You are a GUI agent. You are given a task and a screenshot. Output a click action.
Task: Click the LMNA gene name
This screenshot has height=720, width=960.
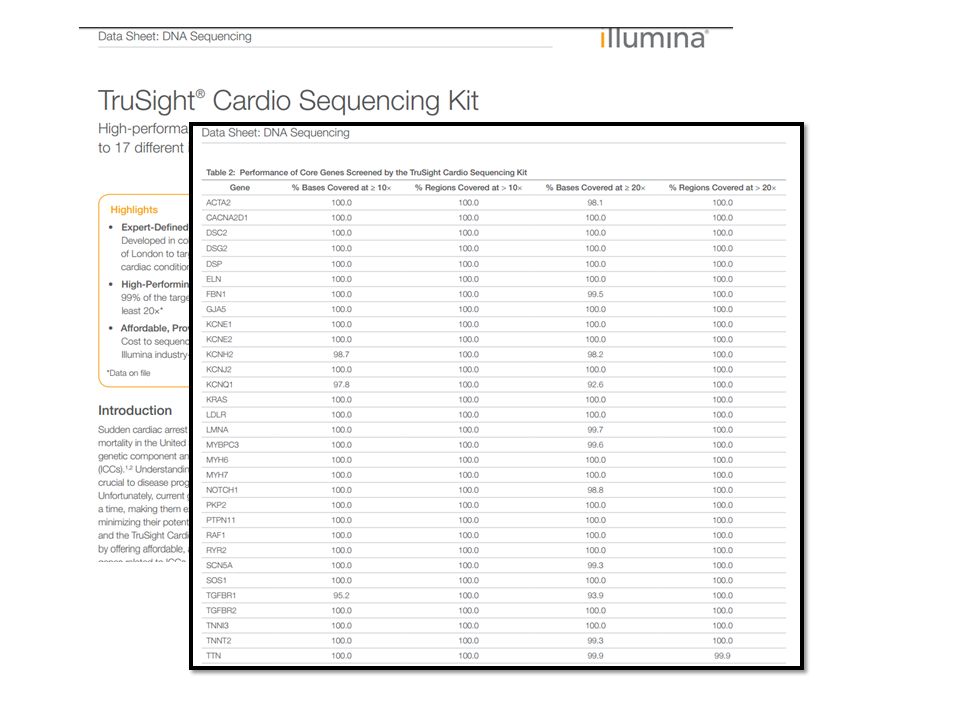point(217,430)
